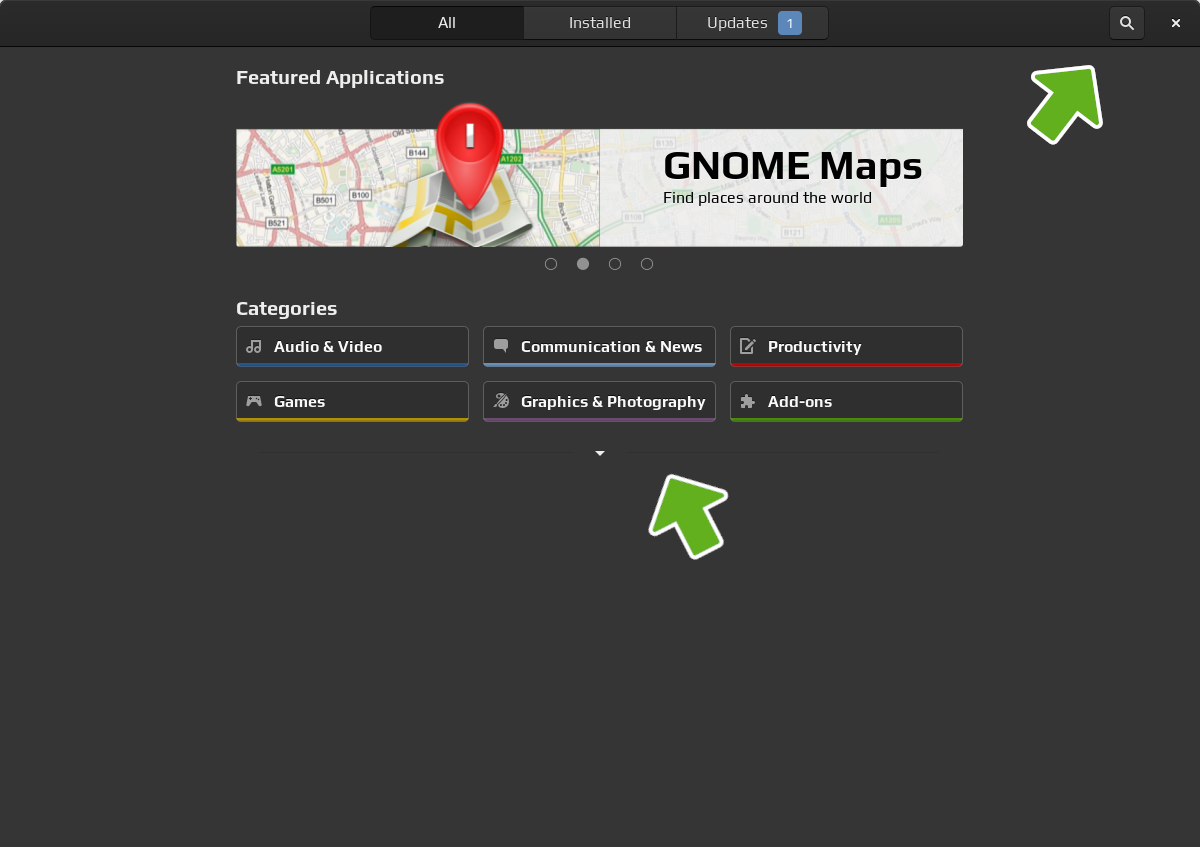Expand more categories with the down arrow
The image size is (1200, 847).
click(600, 453)
